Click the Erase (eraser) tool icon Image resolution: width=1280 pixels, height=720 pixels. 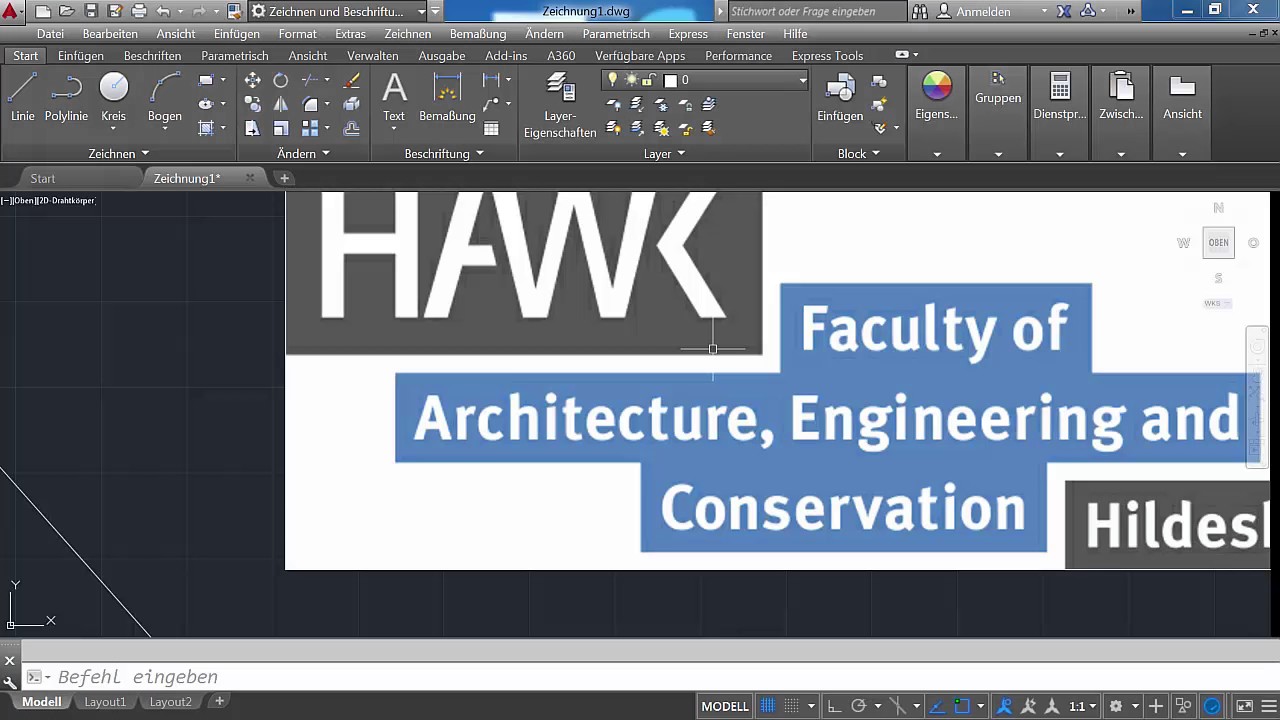point(351,80)
